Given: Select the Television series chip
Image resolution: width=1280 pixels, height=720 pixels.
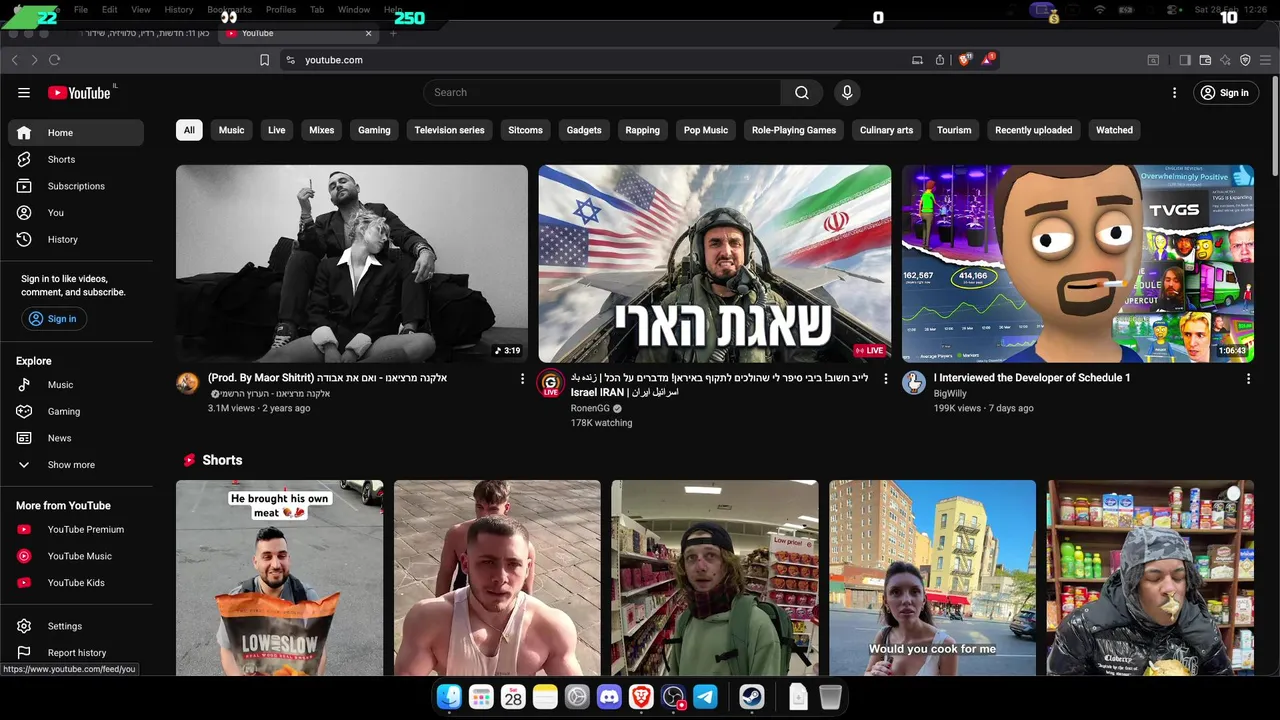Looking at the screenshot, I should [449, 130].
